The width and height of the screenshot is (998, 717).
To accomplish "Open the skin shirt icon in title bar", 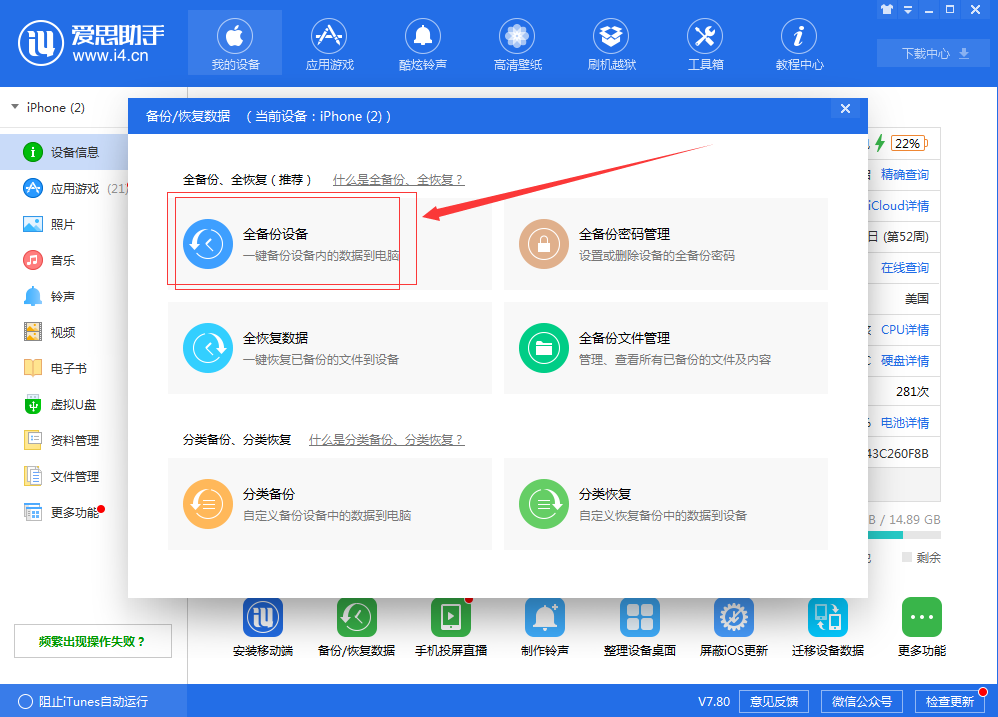I will point(887,10).
